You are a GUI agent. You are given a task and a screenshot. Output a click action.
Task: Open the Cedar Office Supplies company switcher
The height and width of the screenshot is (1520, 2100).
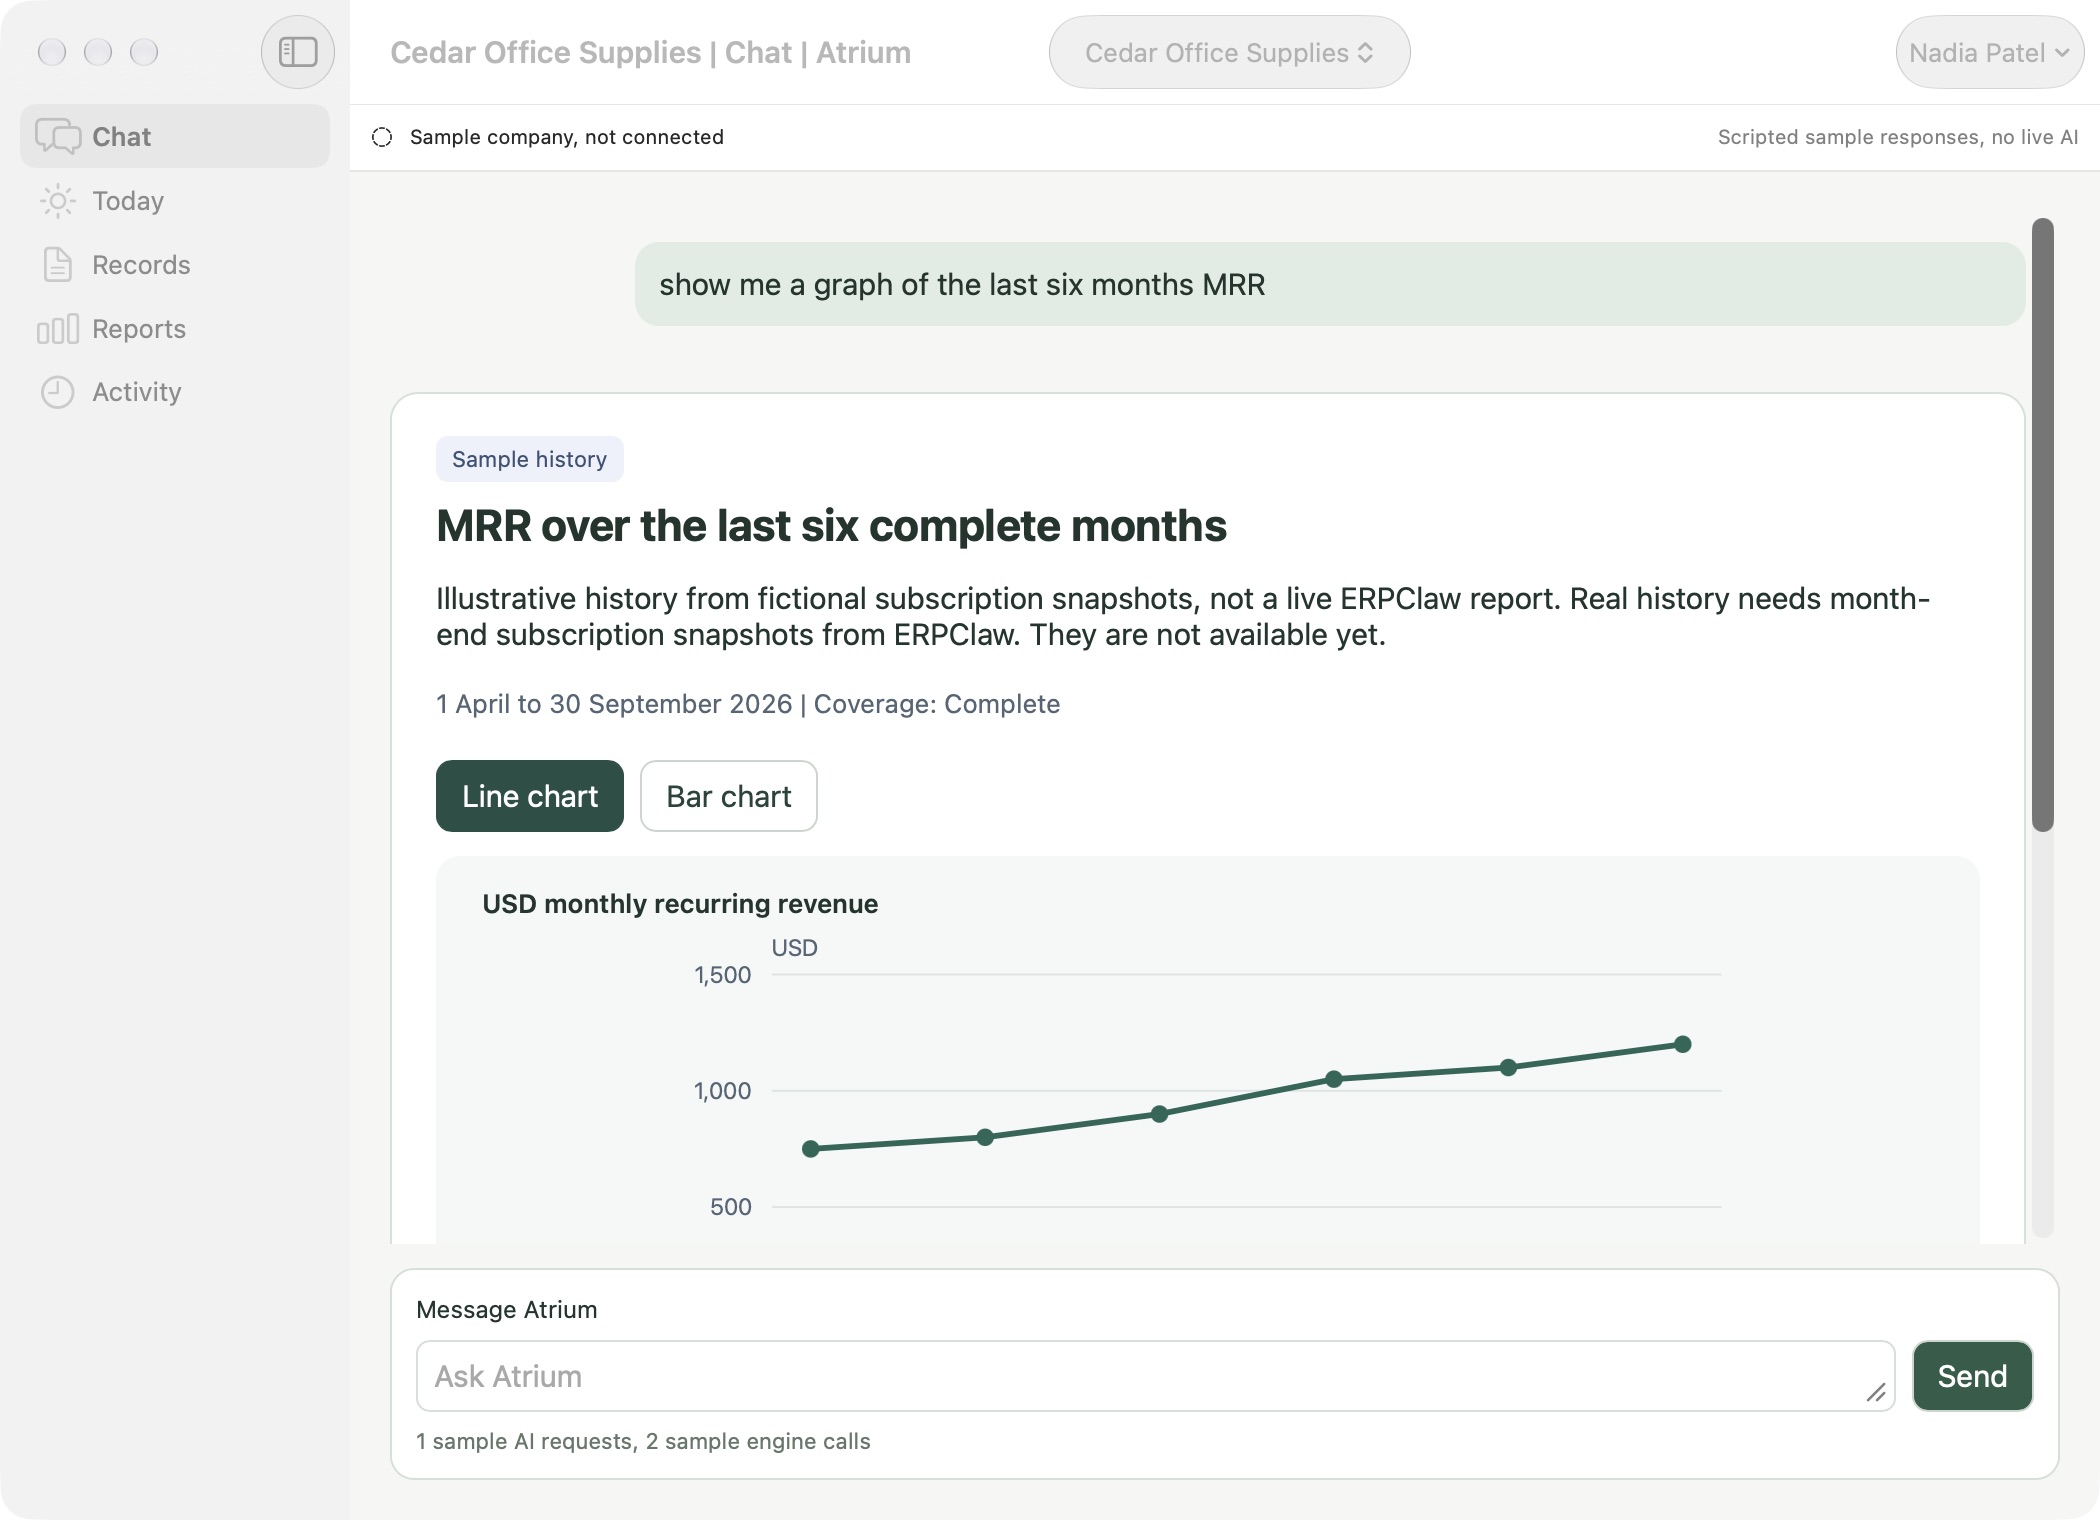tap(1229, 52)
